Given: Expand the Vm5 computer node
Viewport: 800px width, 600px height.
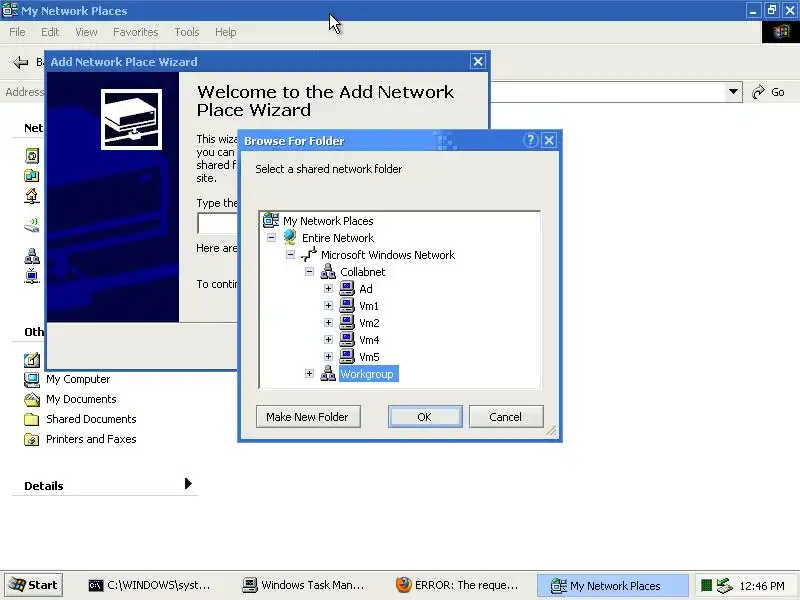Looking at the screenshot, I should coord(328,356).
